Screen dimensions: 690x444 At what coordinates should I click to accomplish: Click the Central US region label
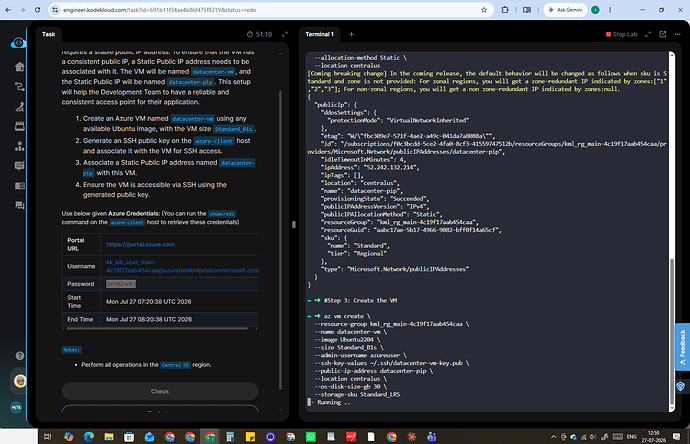(x=175, y=365)
